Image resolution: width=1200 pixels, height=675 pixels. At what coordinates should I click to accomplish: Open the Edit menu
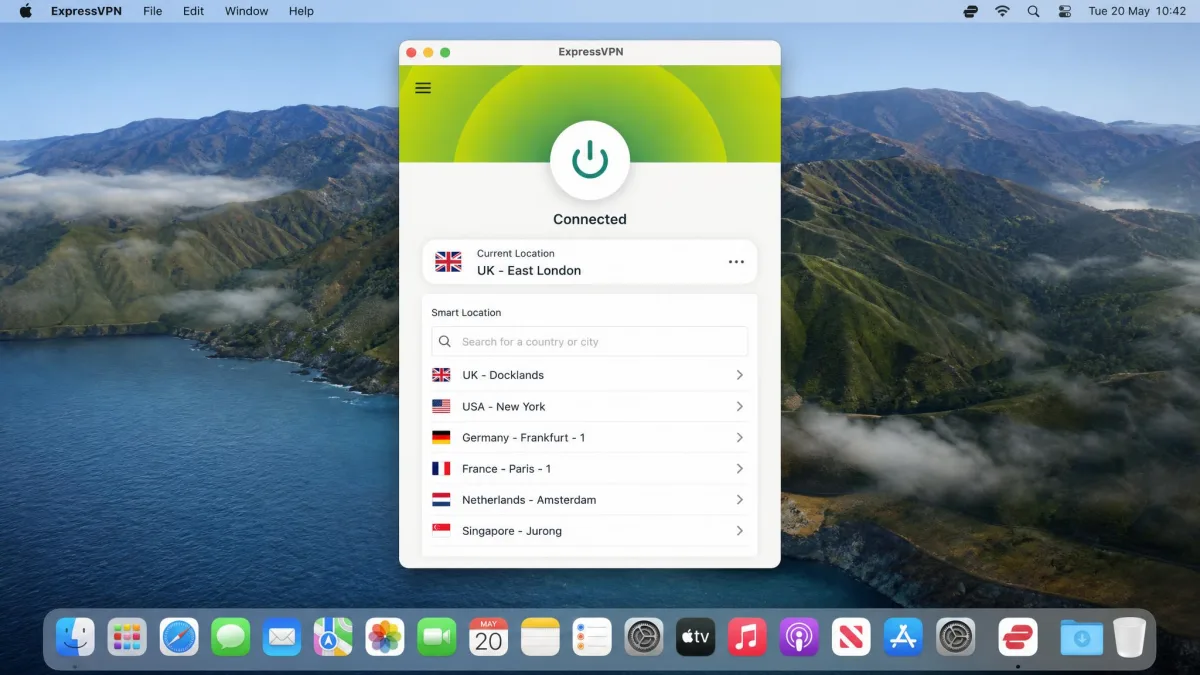[193, 11]
